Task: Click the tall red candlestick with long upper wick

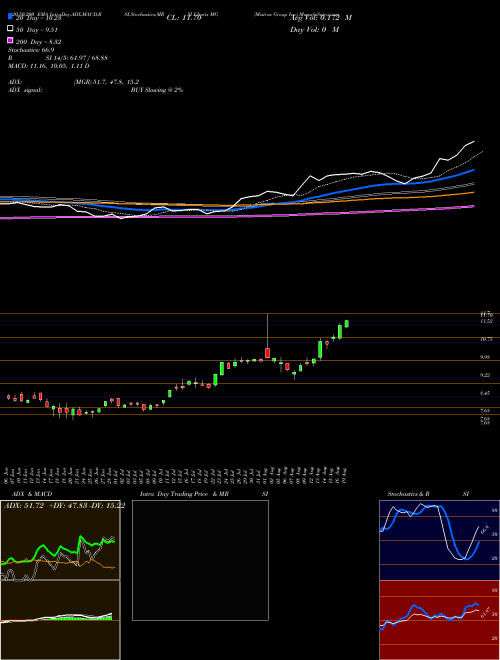Action: pyautogui.click(x=267, y=353)
